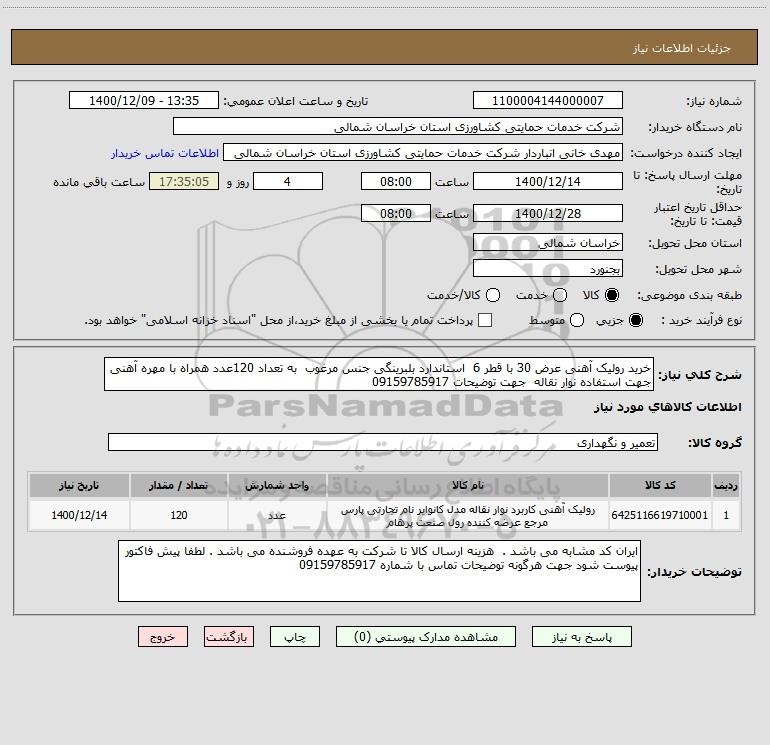The height and width of the screenshot is (745, 770).
Task: Click the کد کالا column header
Action: (660, 486)
